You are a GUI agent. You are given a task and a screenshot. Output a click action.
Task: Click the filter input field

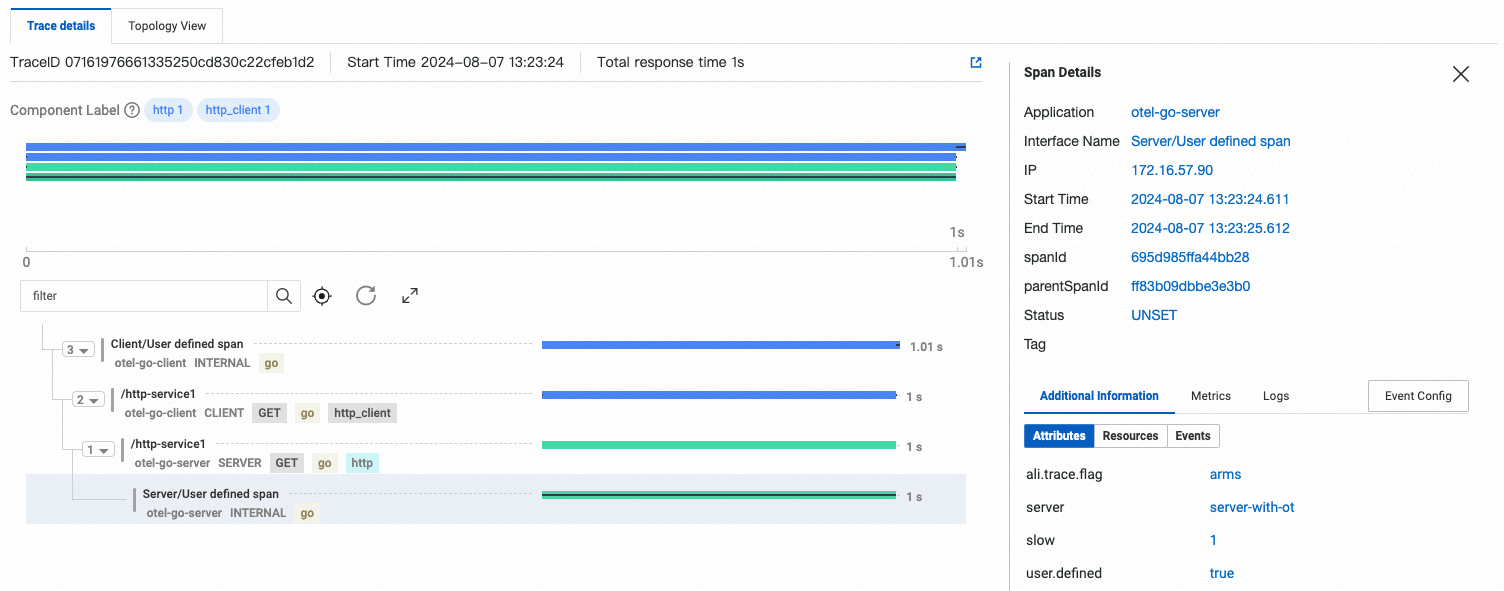coord(145,296)
